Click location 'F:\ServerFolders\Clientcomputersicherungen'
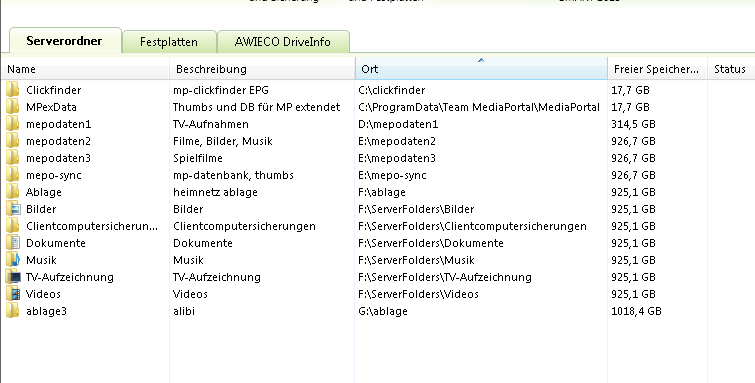Viewport: 755px width, 383px height. click(472, 226)
